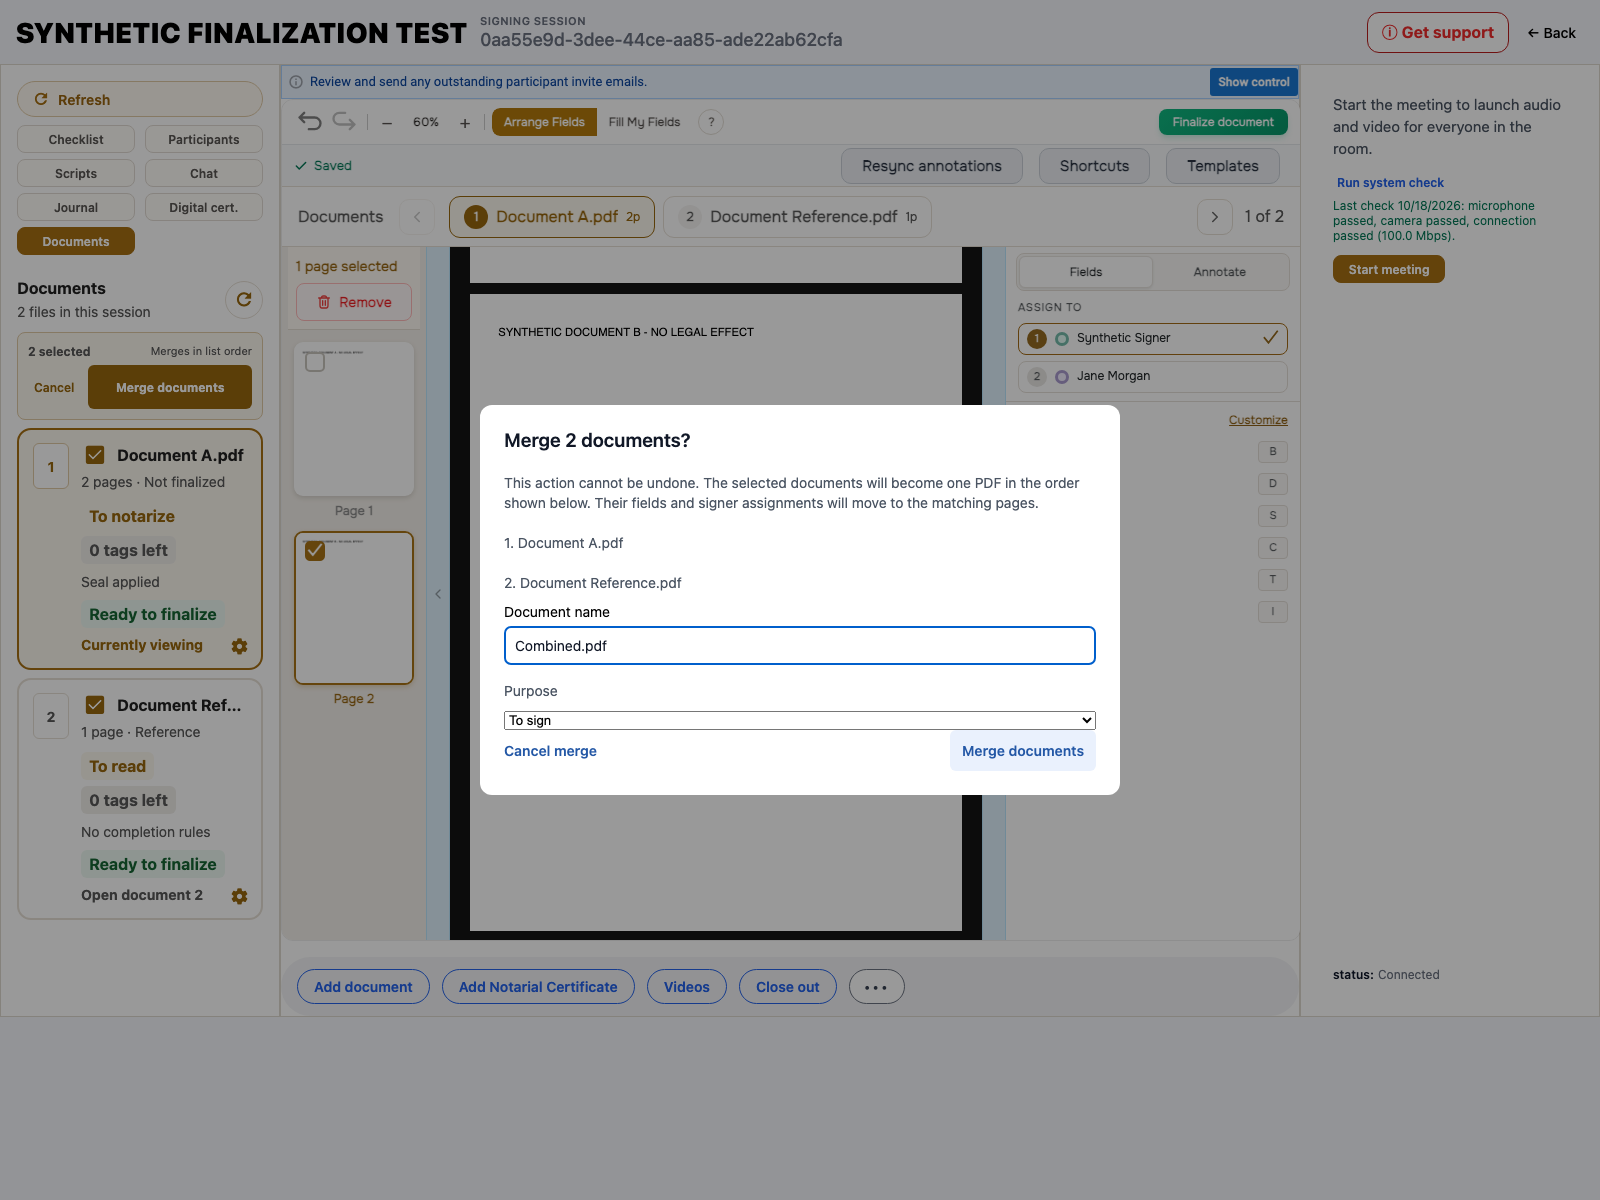1600x1200 pixels.
Task: Assign fields to Jane Morgan
Action: click(1153, 376)
